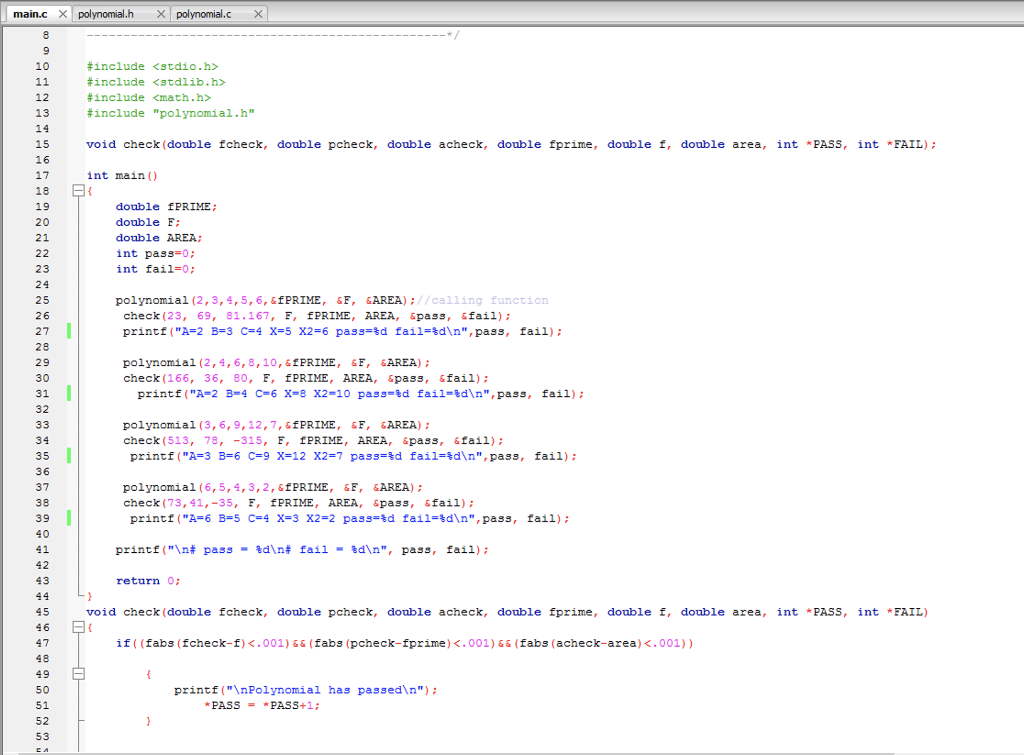Image resolution: width=1024 pixels, height=755 pixels.
Task: Click the green change marker beside line 27
Action: tap(69, 330)
